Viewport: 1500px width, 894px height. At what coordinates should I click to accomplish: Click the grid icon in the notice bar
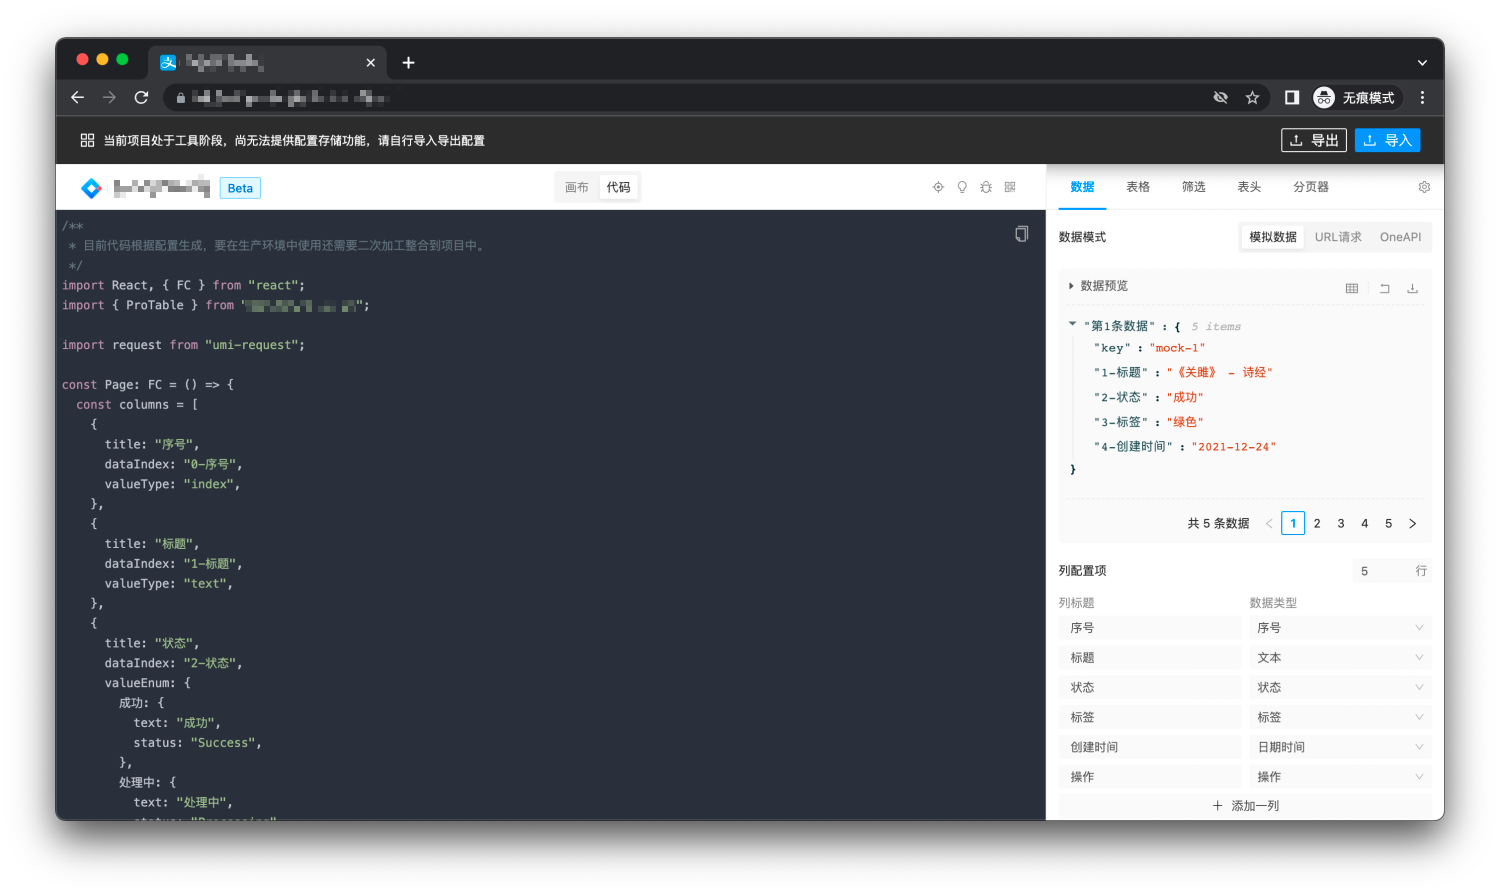87,140
